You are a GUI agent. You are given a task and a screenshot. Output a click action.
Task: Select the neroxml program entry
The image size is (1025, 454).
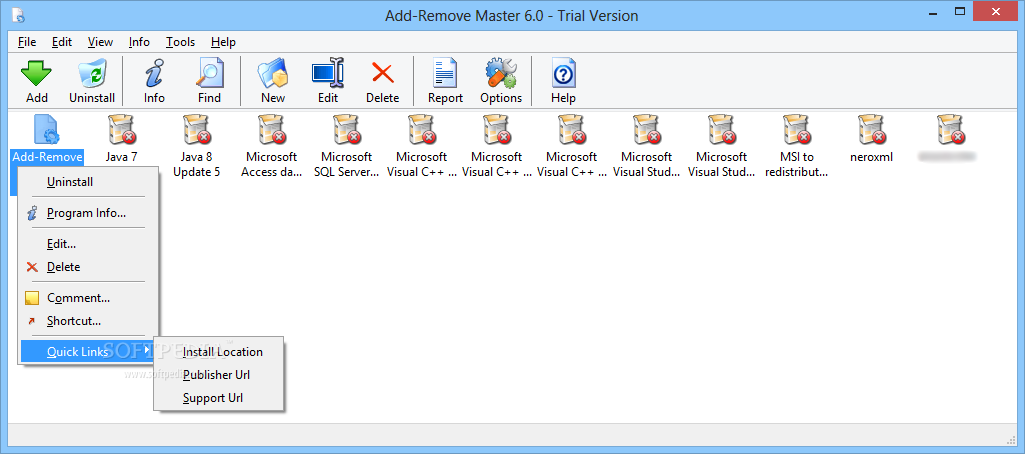[x=871, y=138]
